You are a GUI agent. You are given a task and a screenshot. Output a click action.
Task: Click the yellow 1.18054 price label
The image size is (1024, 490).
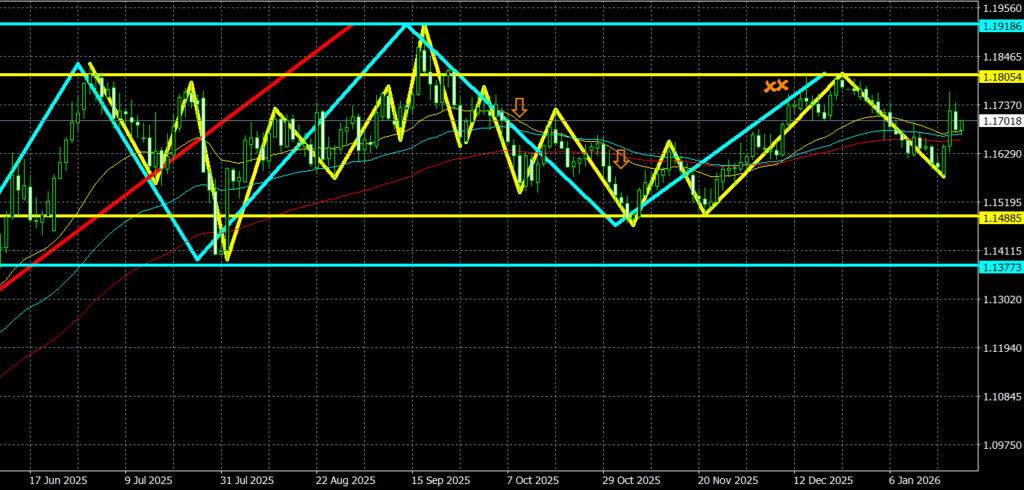[x=1000, y=75]
